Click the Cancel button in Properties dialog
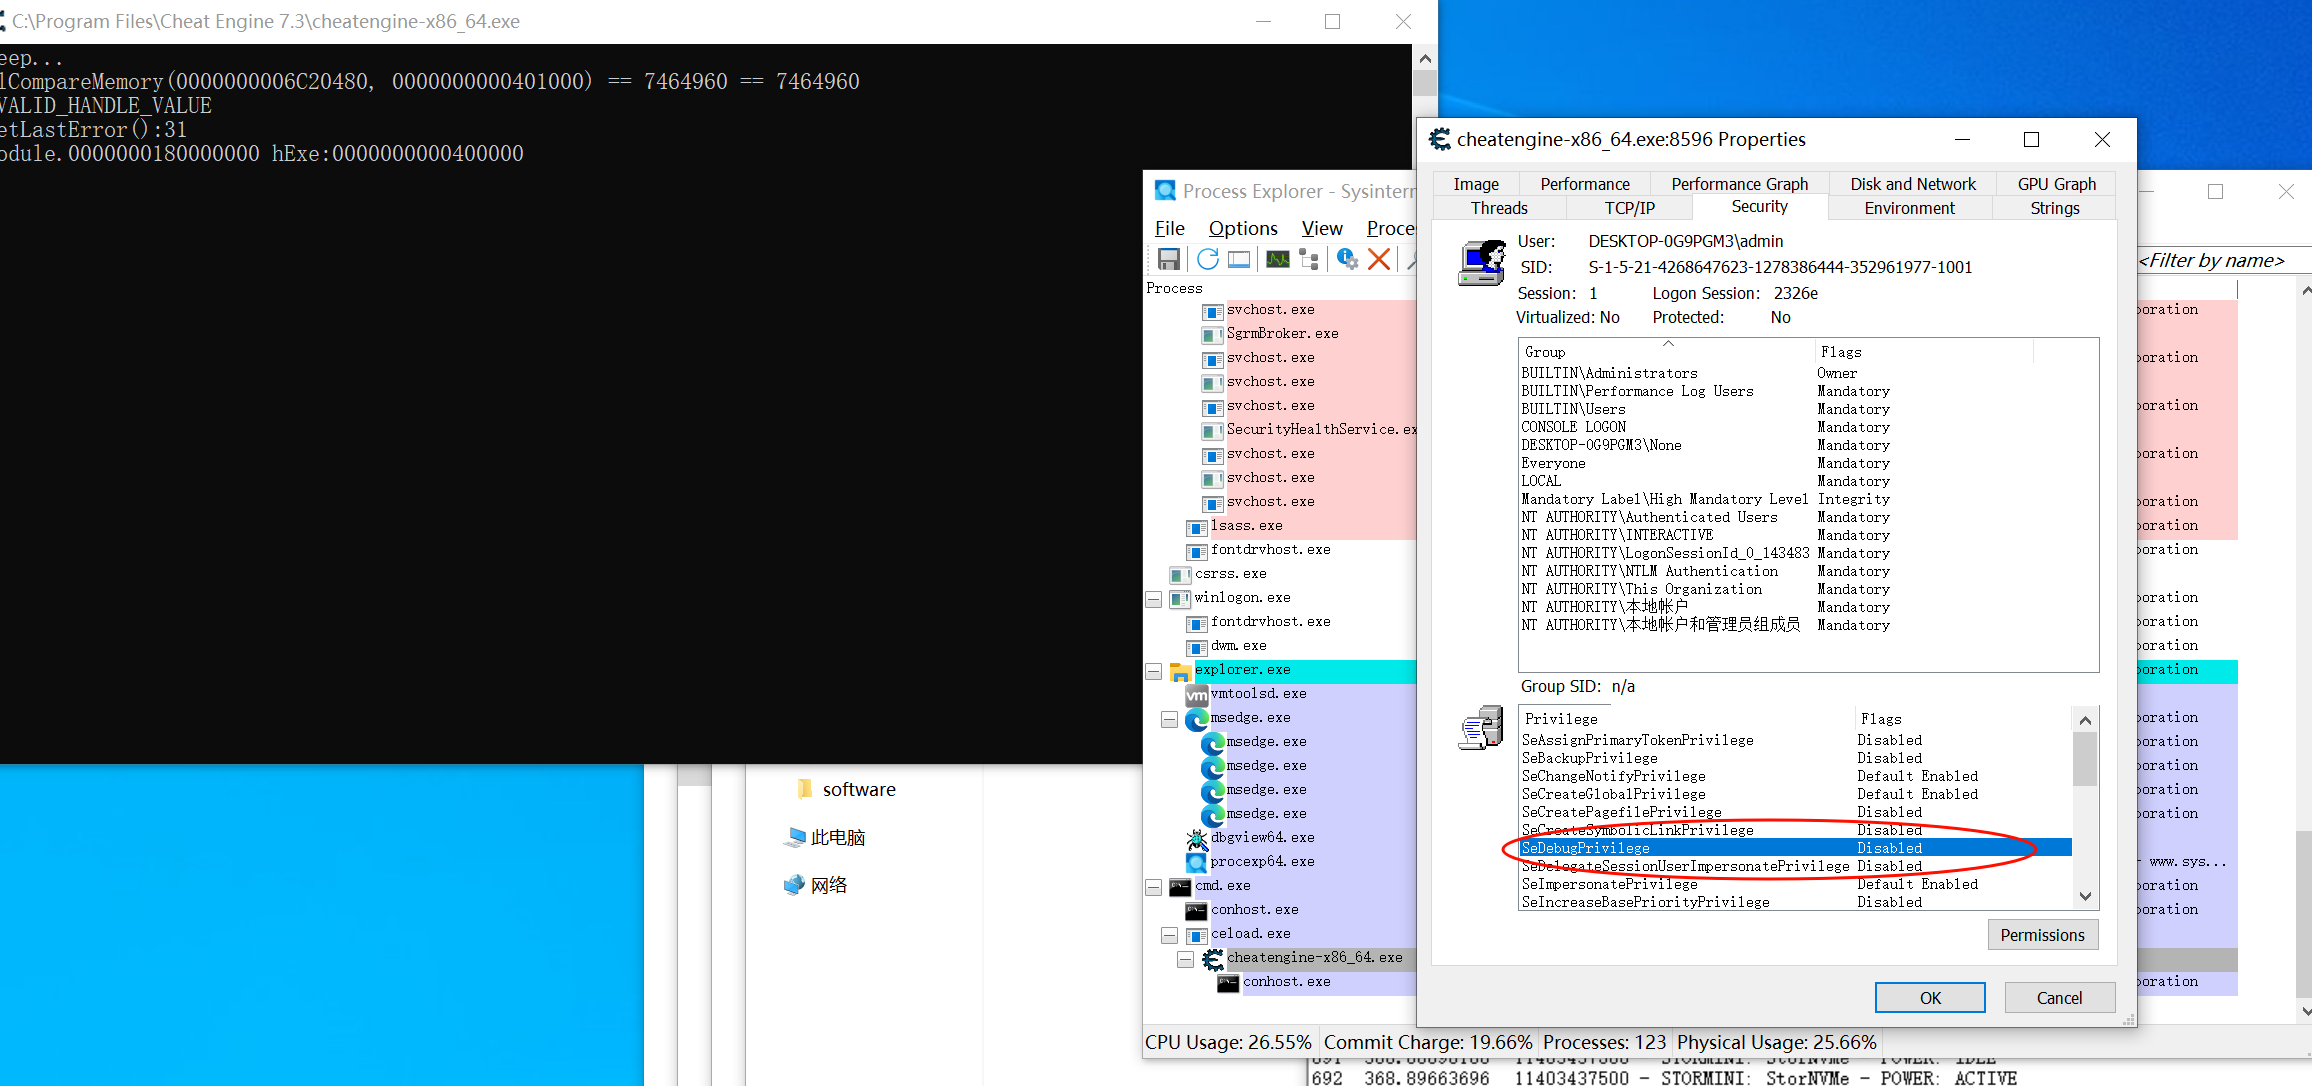The width and height of the screenshot is (2312, 1086). [x=2059, y=997]
